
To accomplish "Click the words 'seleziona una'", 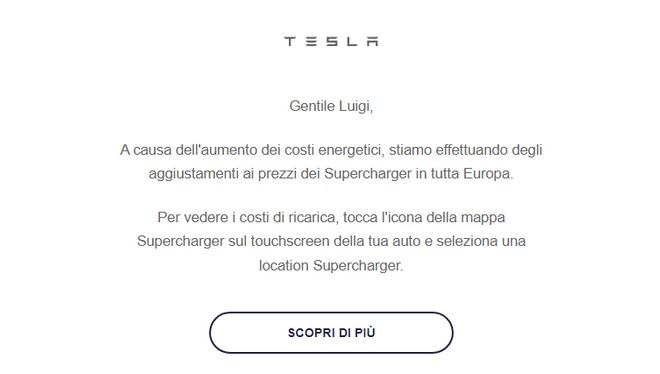I will (x=481, y=241).
